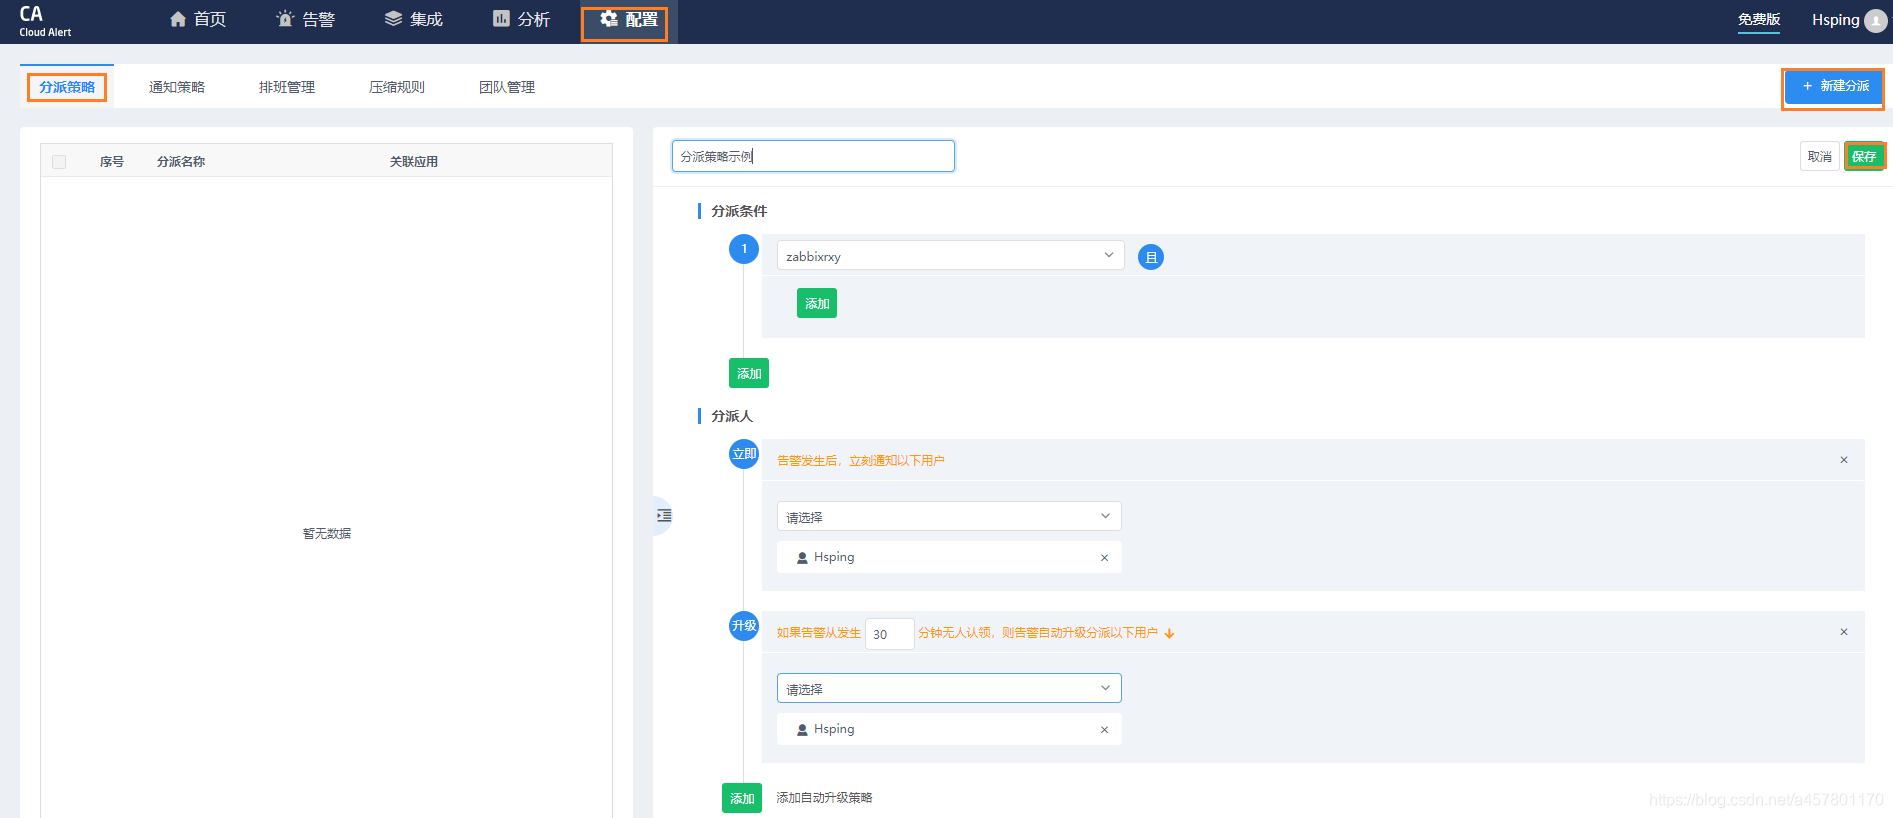Click the 新建分派 button
Image resolution: width=1893 pixels, height=818 pixels.
(1834, 87)
